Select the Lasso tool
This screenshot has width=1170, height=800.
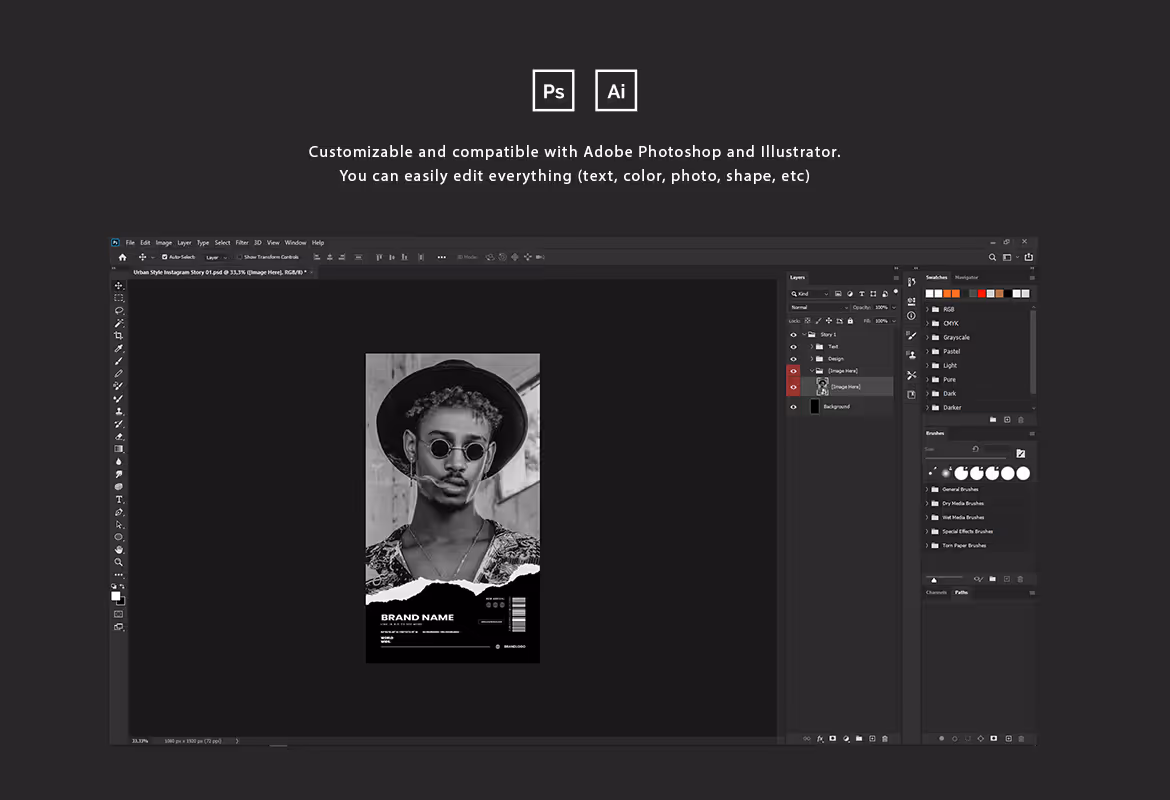[x=119, y=310]
